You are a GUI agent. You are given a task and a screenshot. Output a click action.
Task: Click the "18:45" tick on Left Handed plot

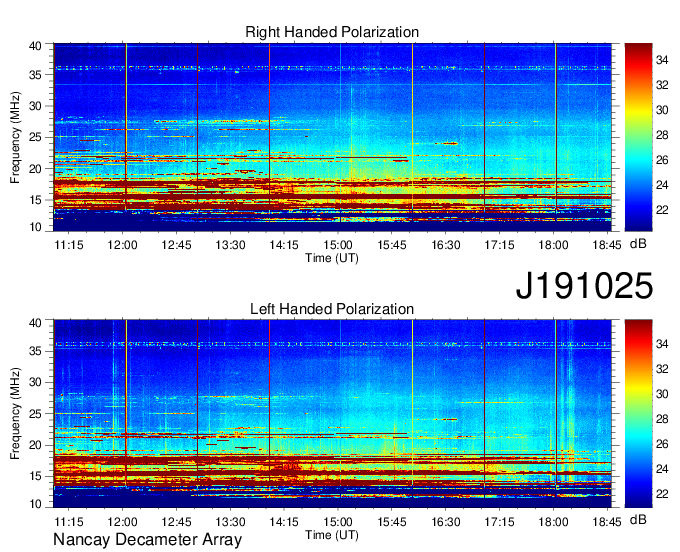607,521
